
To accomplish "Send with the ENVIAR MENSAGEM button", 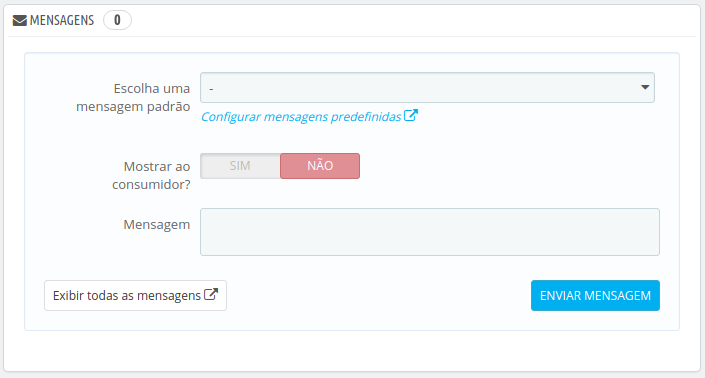I will point(595,295).
